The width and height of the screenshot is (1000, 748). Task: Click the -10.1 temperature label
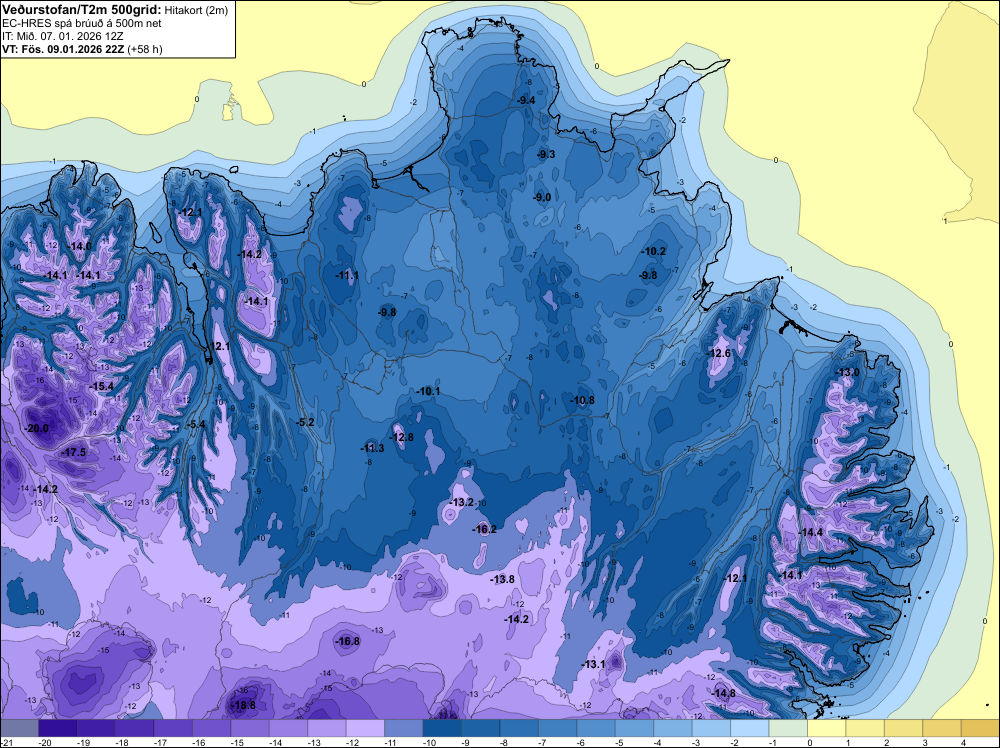pos(428,391)
